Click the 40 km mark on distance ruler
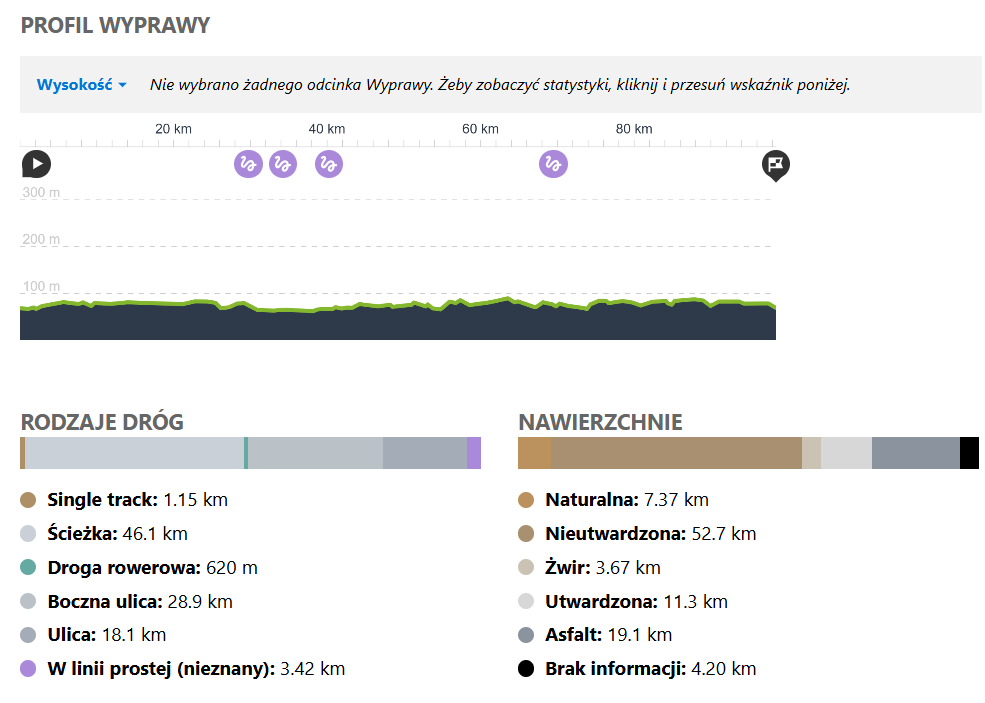The image size is (985, 703). (x=327, y=129)
